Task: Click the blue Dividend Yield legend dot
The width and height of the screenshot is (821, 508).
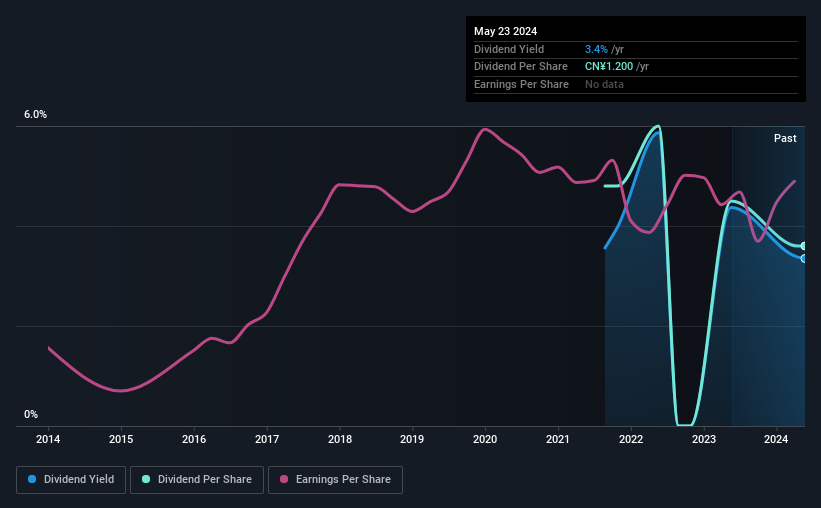Action: coord(32,479)
